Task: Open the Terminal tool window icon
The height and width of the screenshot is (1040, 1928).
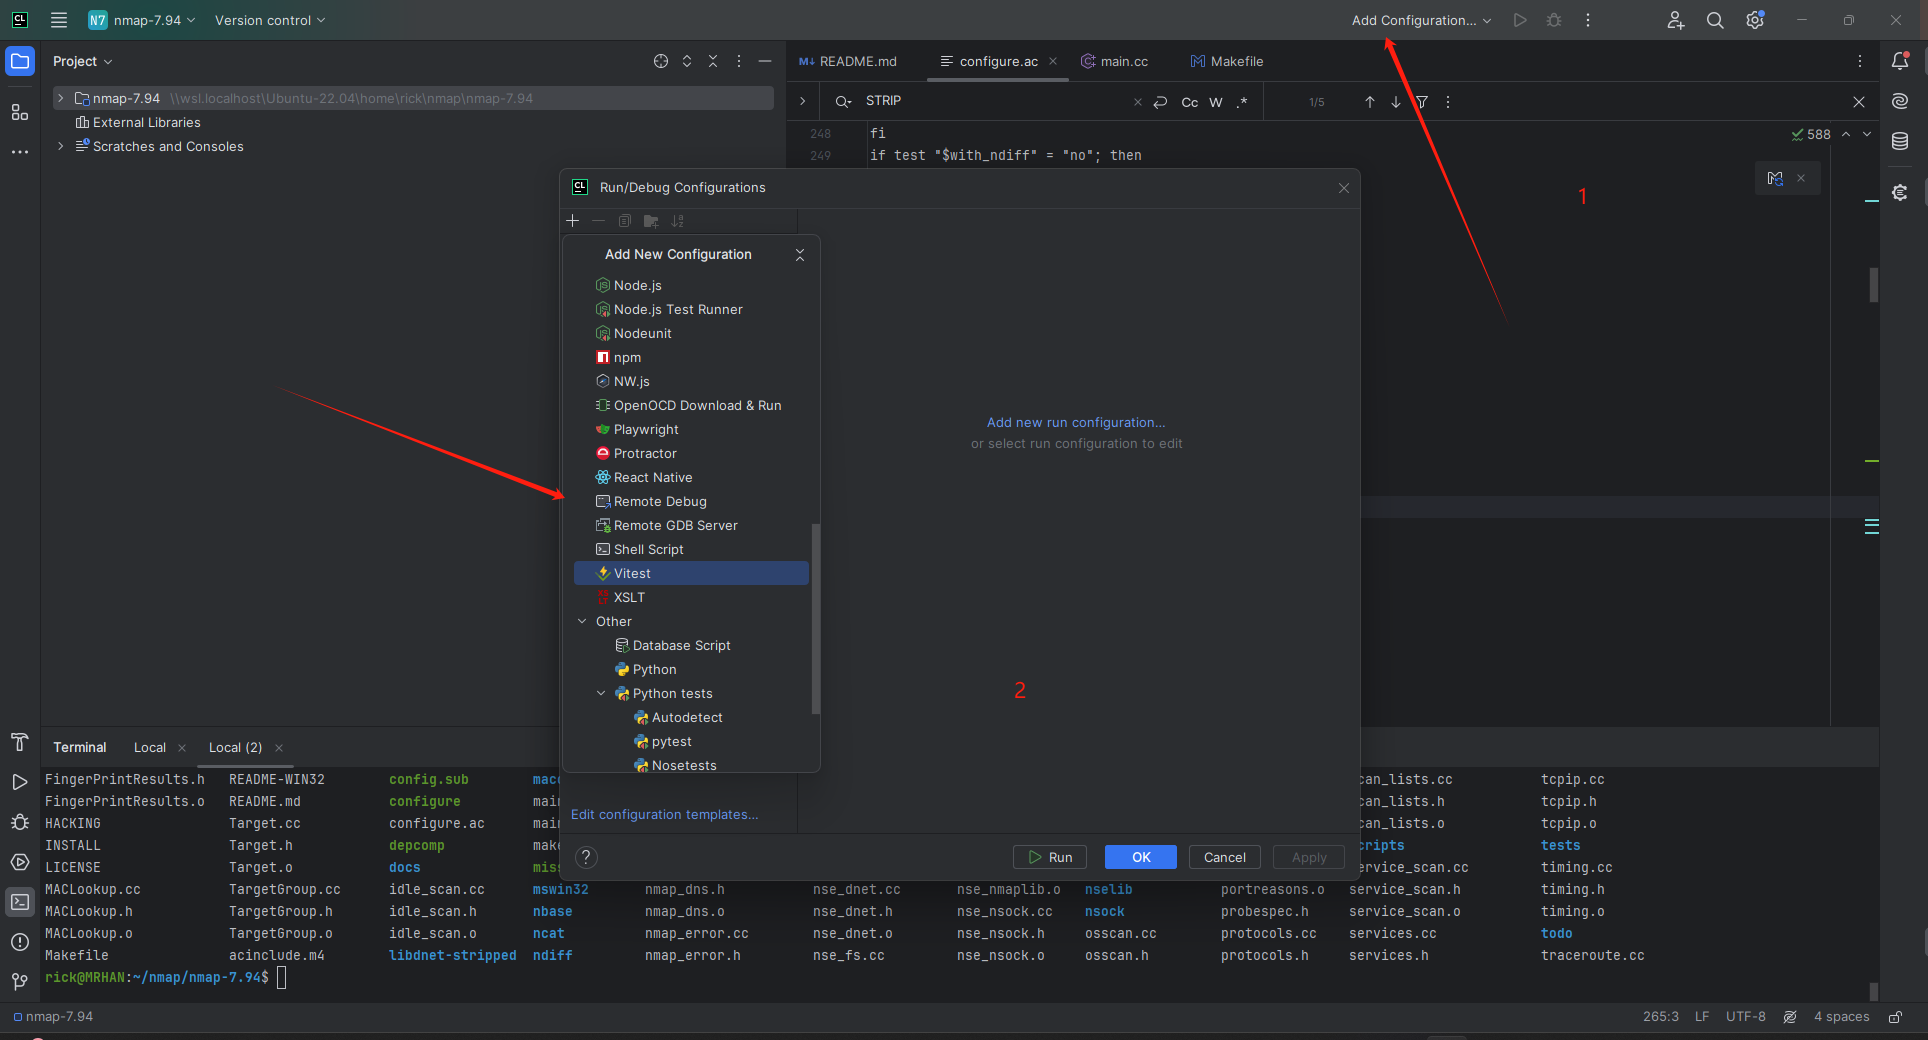Action: [x=20, y=902]
